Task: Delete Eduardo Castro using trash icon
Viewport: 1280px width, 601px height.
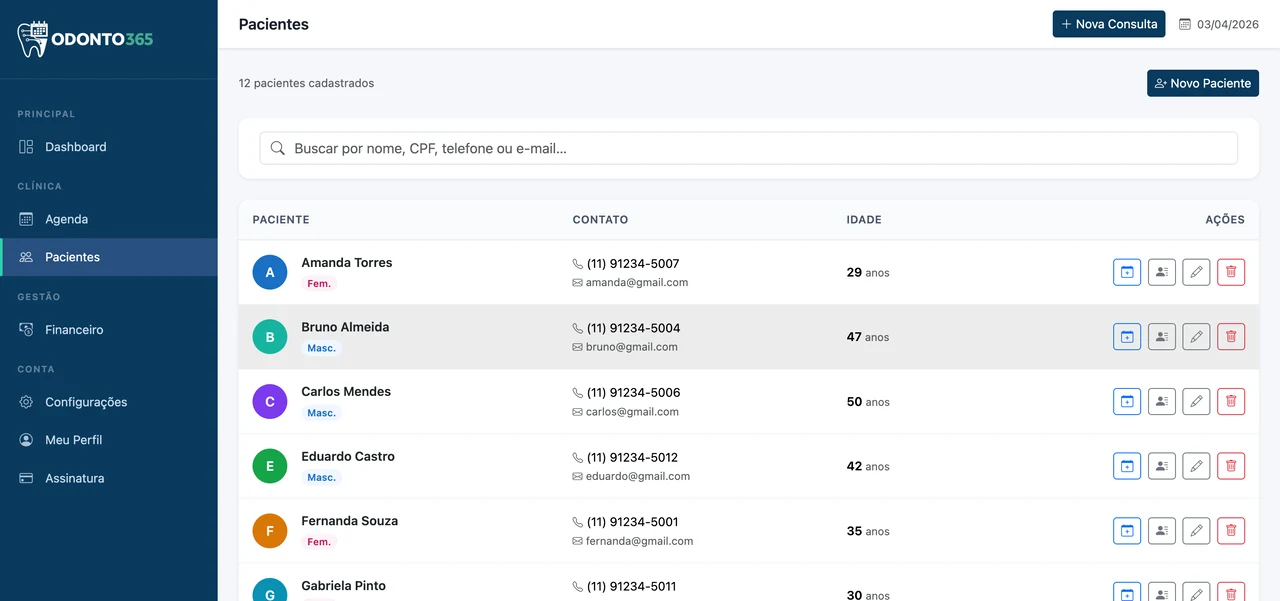Action: [1231, 466]
